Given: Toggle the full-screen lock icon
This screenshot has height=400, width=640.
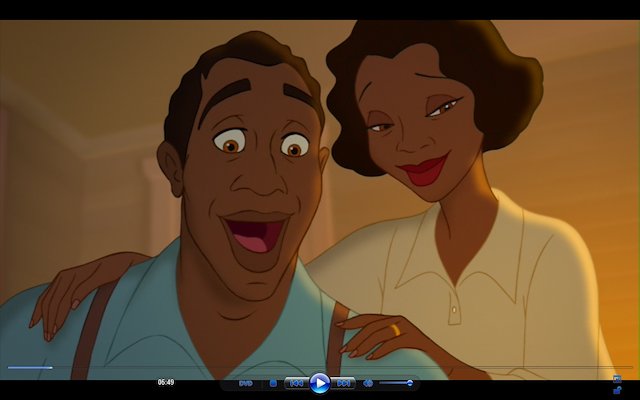Looking at the screenshot, I should tap(617, 391).
